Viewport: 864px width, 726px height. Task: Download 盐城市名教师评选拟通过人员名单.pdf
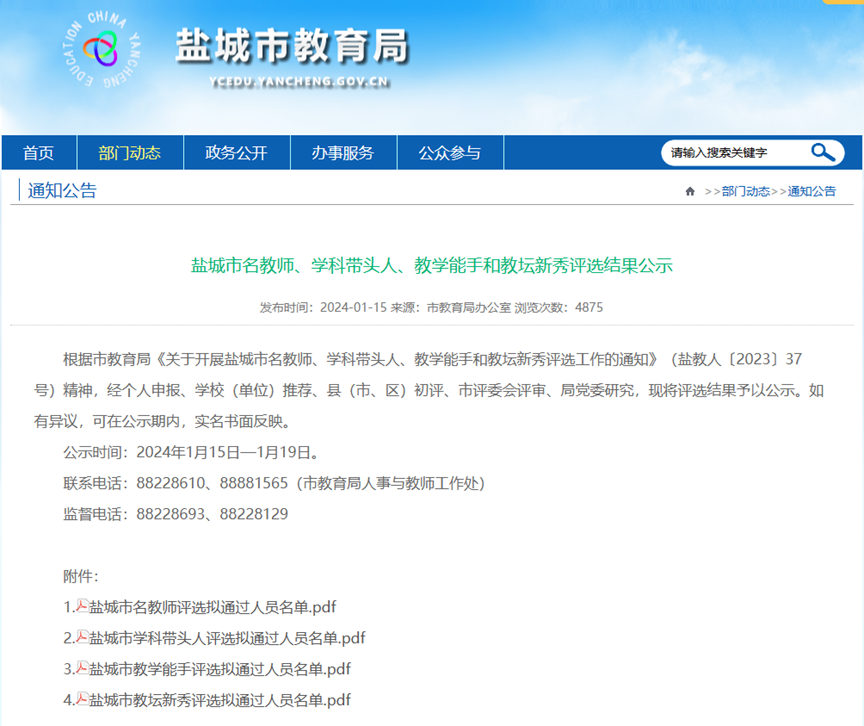click(212, 607)
